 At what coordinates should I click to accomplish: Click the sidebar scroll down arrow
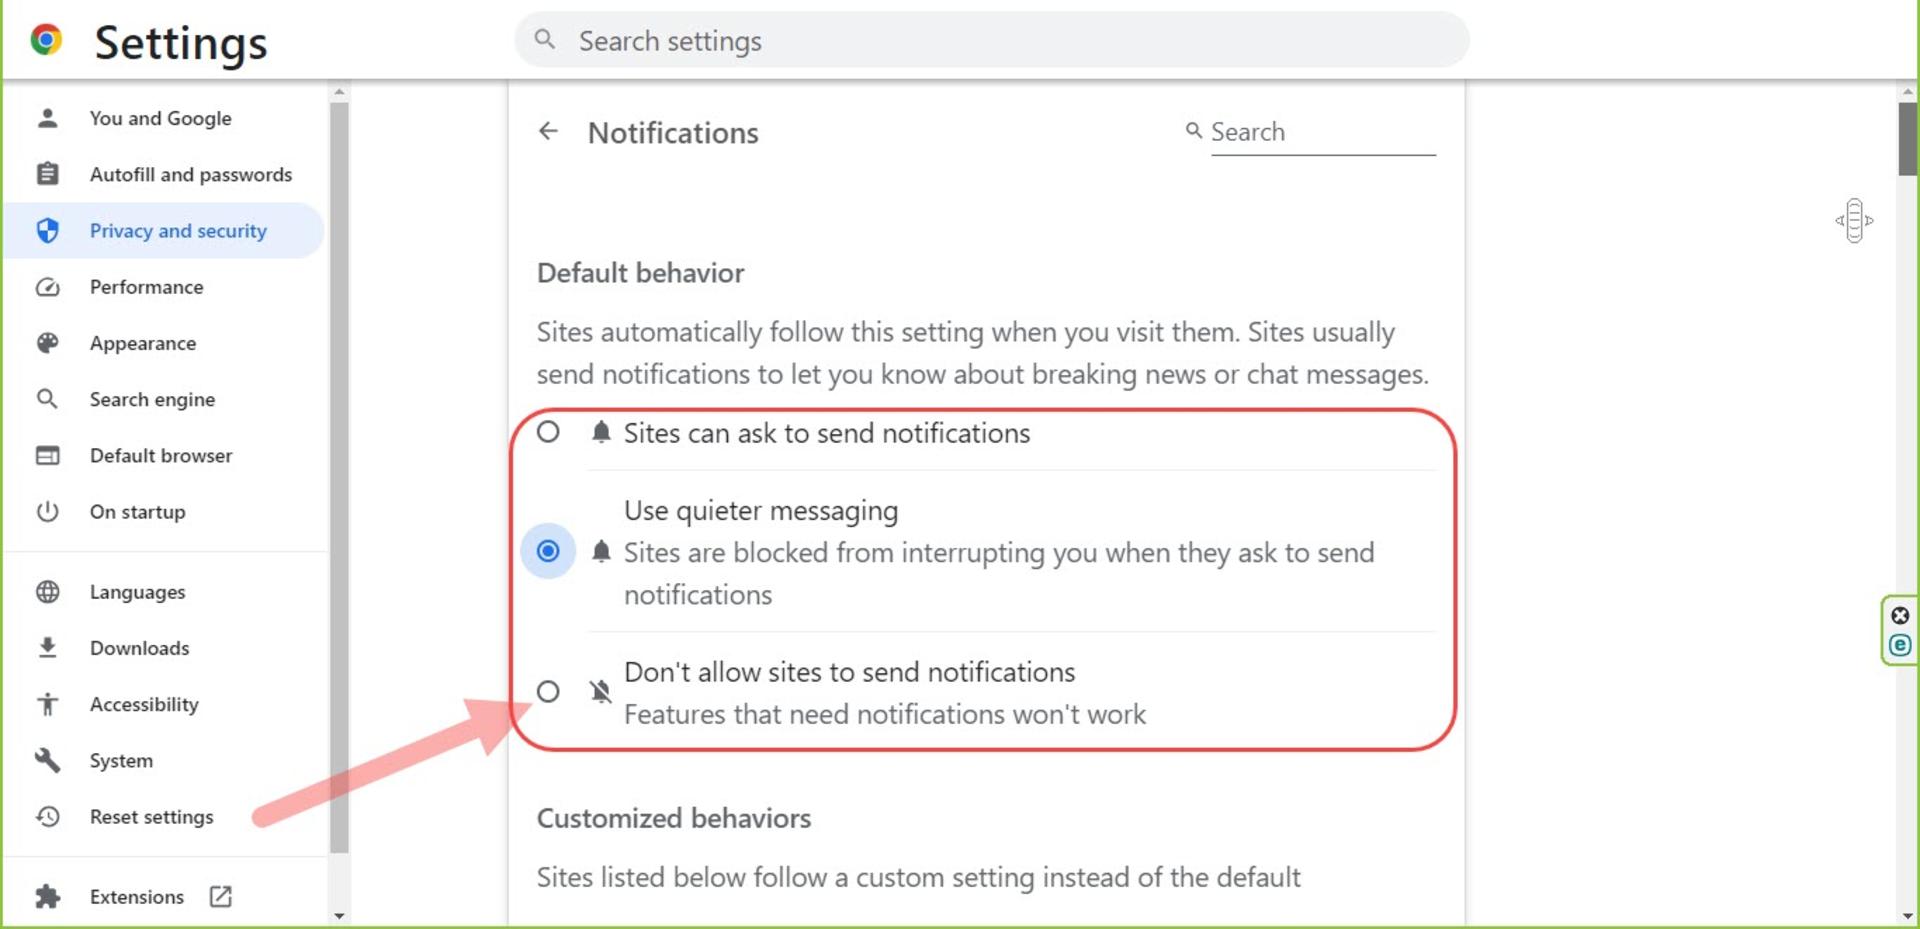339,915
